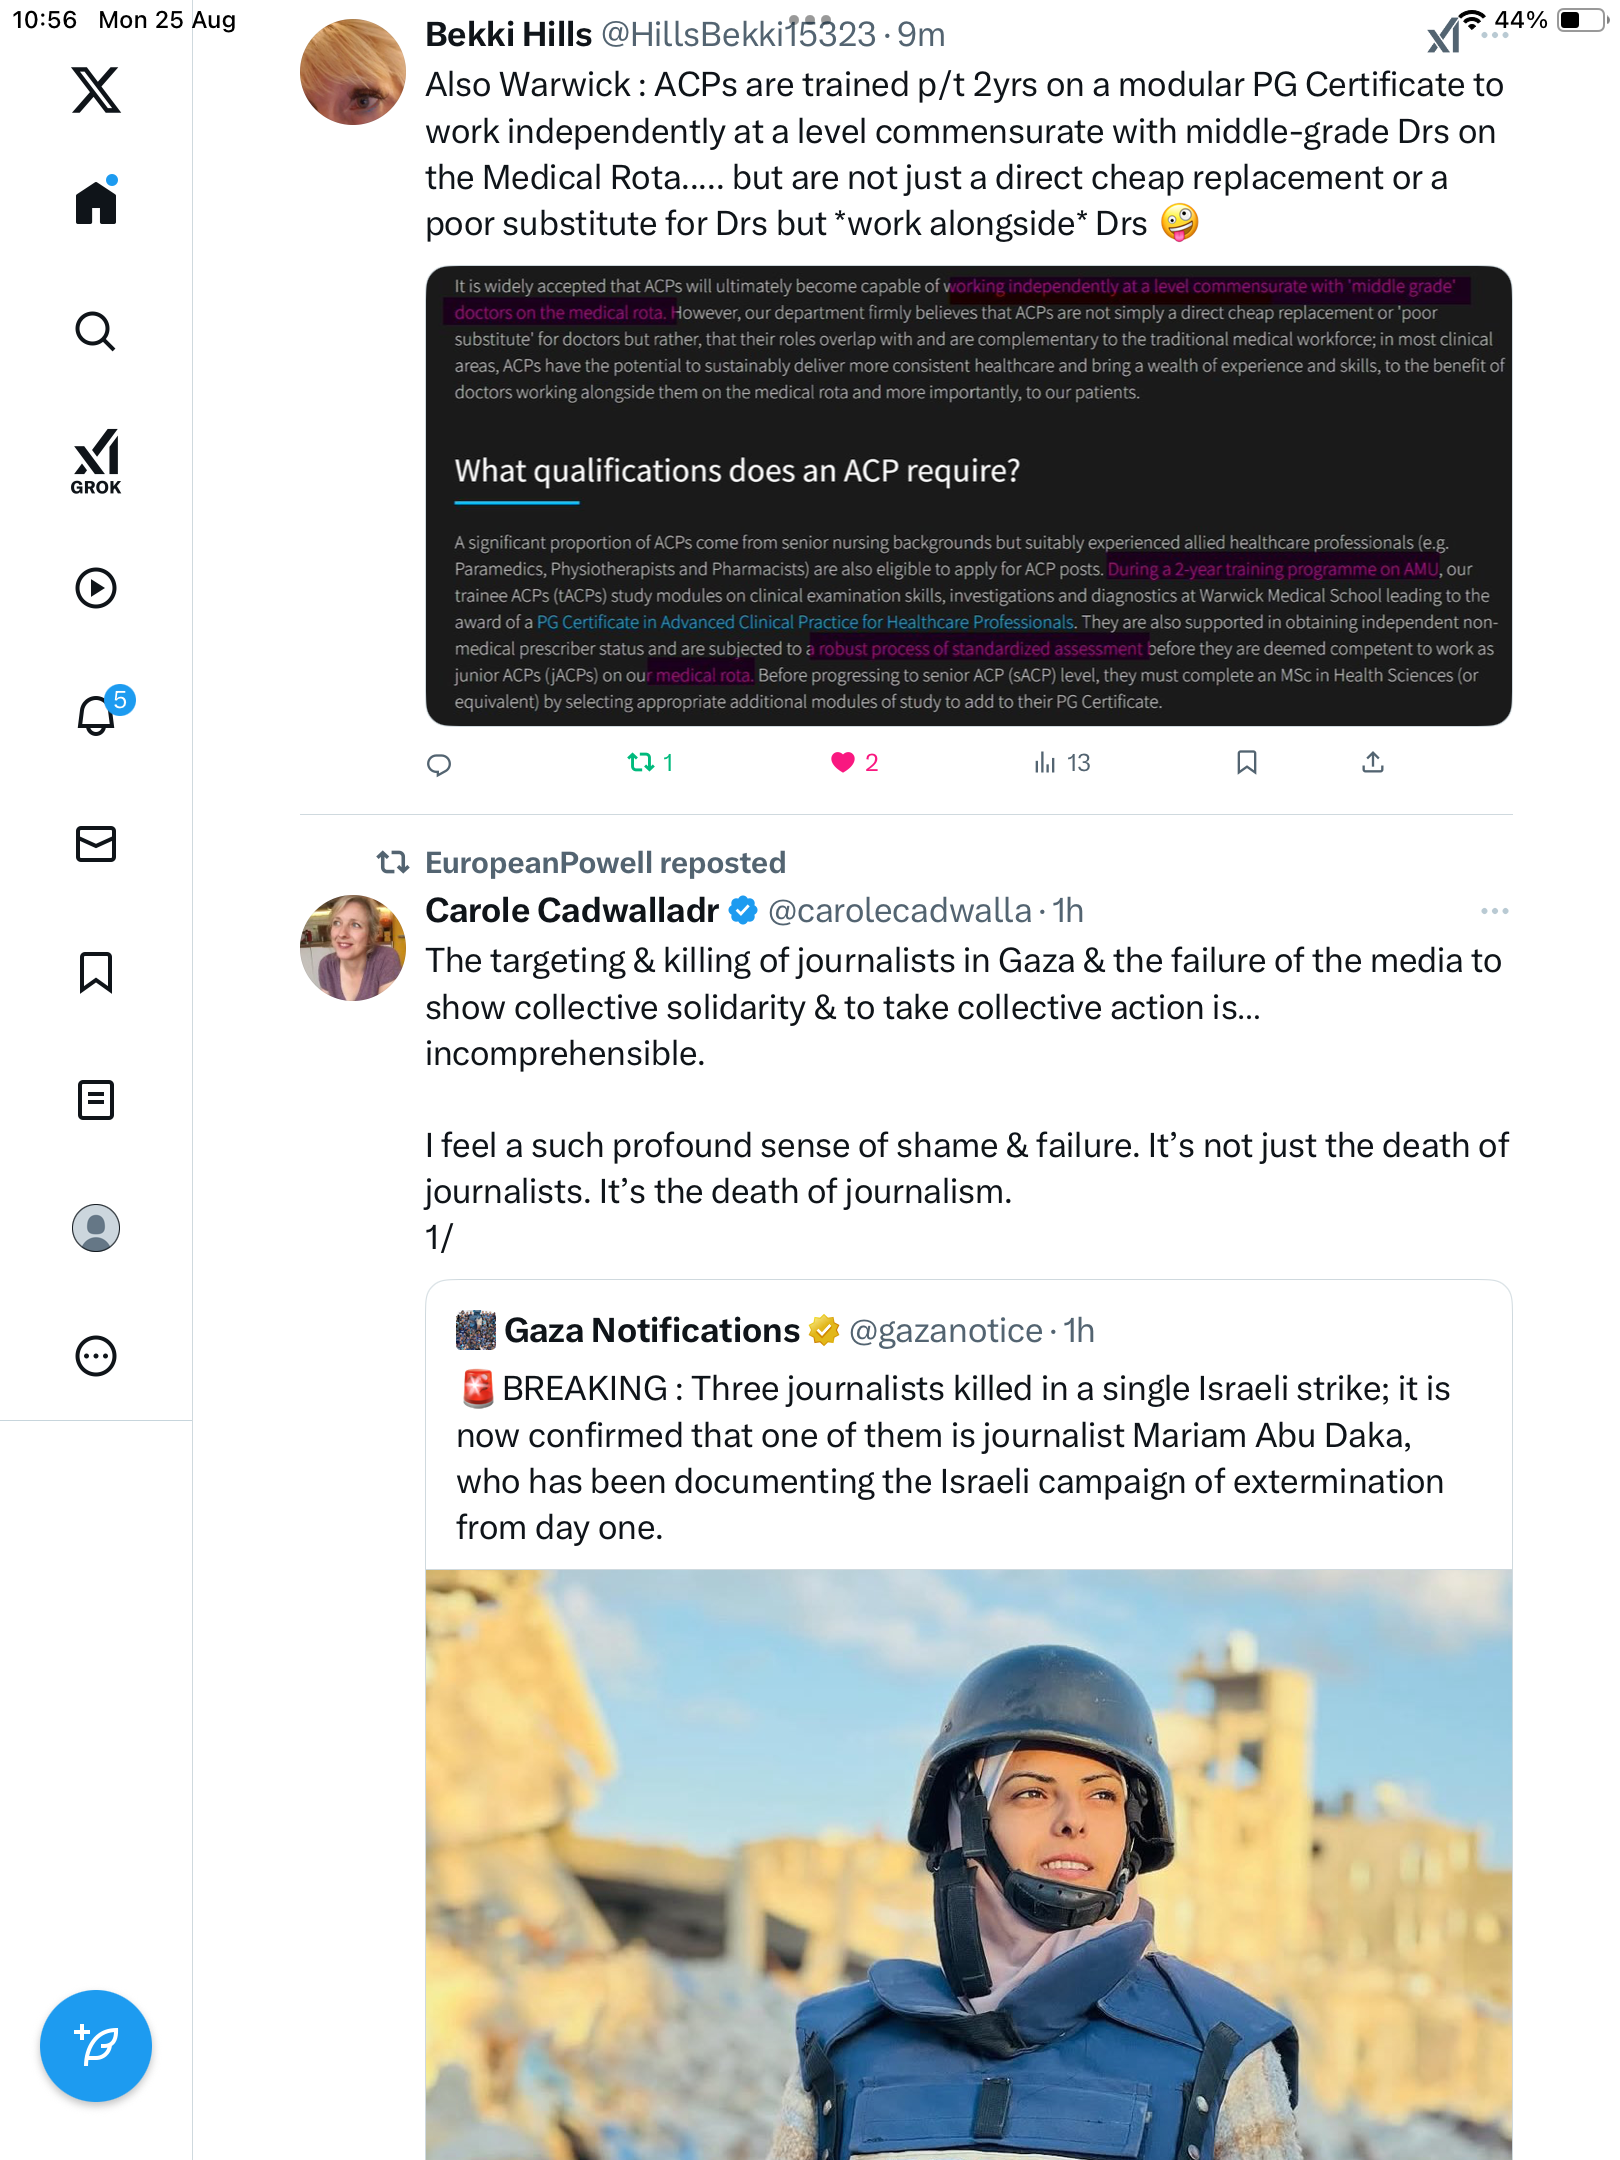Go to Home in the sidebar
1620x2160 pixels.
point(96,203)
